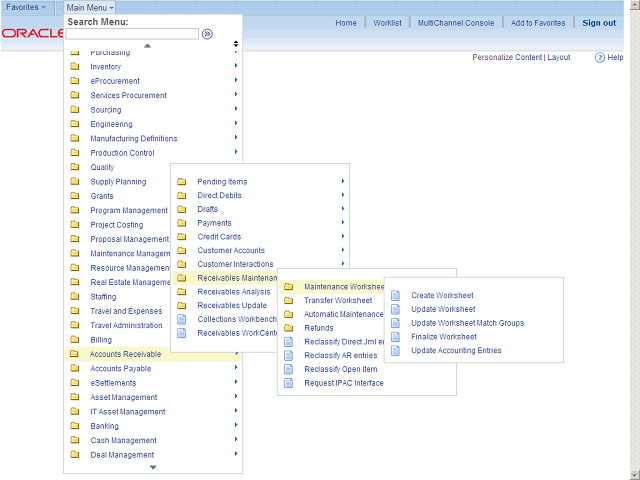Expand the Pending Items submenu arrow
Screen dimensions: 640x480
point(342,181)
